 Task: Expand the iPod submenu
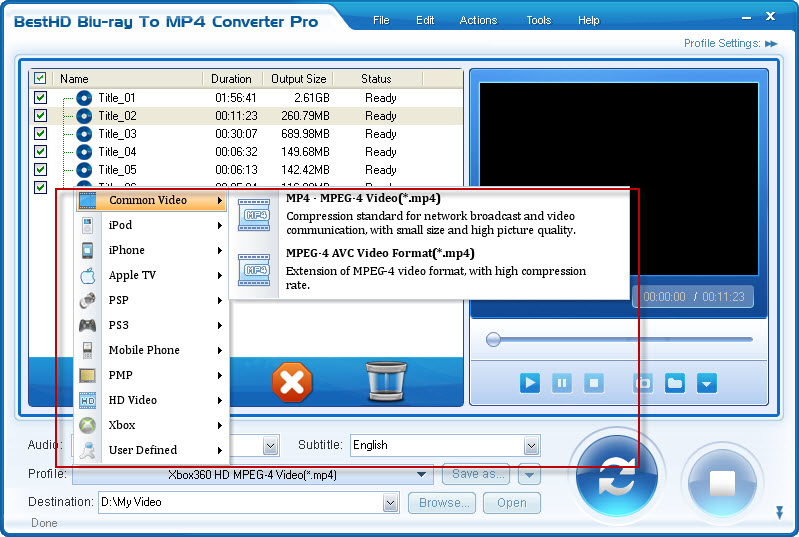(x=220, y=225)
